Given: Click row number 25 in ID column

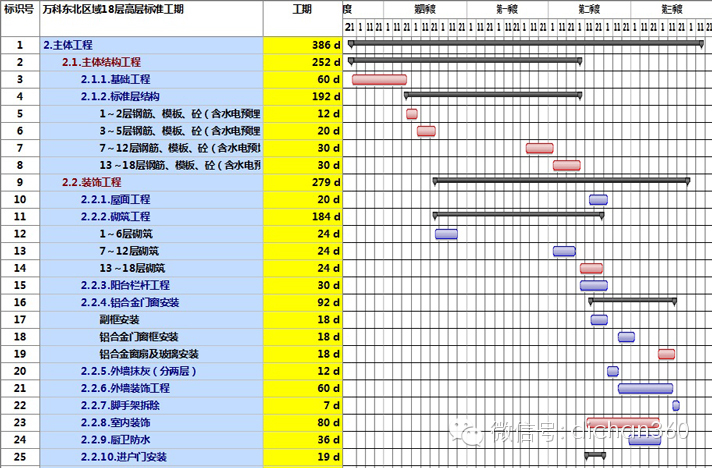Looking at the screenshot, I should click(20, 457).
